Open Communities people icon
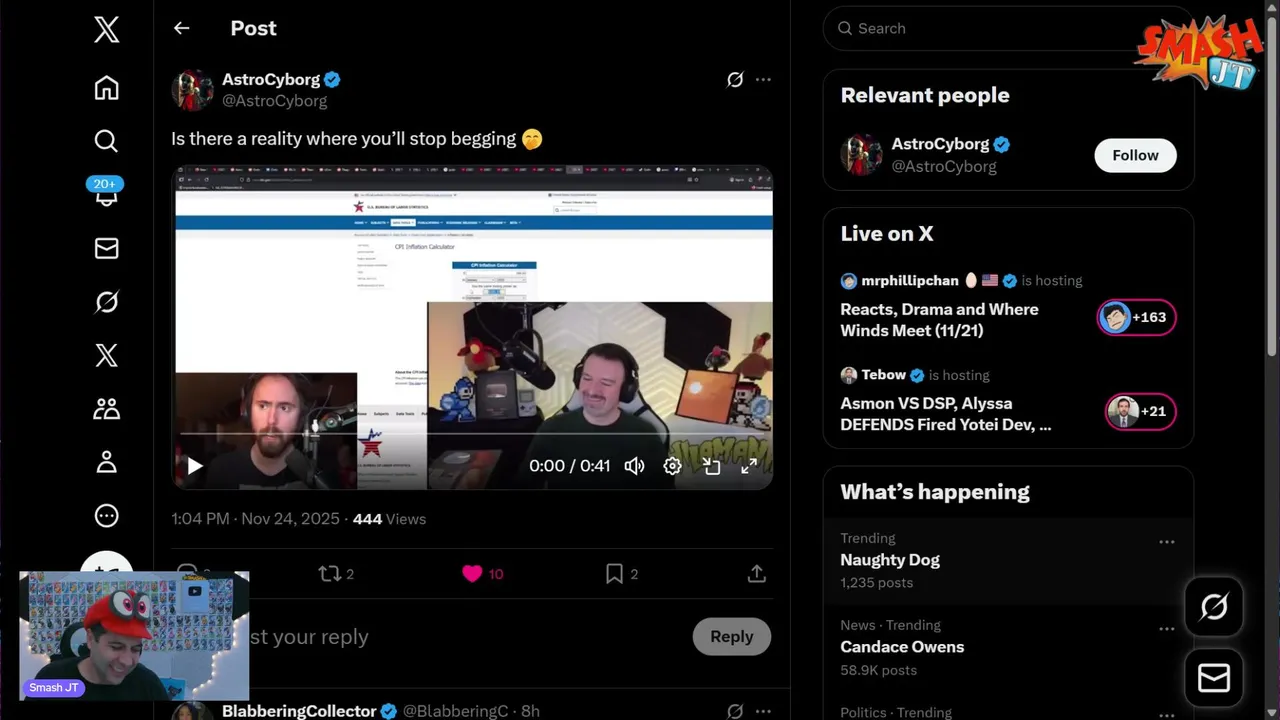Screen dimensions: 1280x720 click(x=106, y=408)
